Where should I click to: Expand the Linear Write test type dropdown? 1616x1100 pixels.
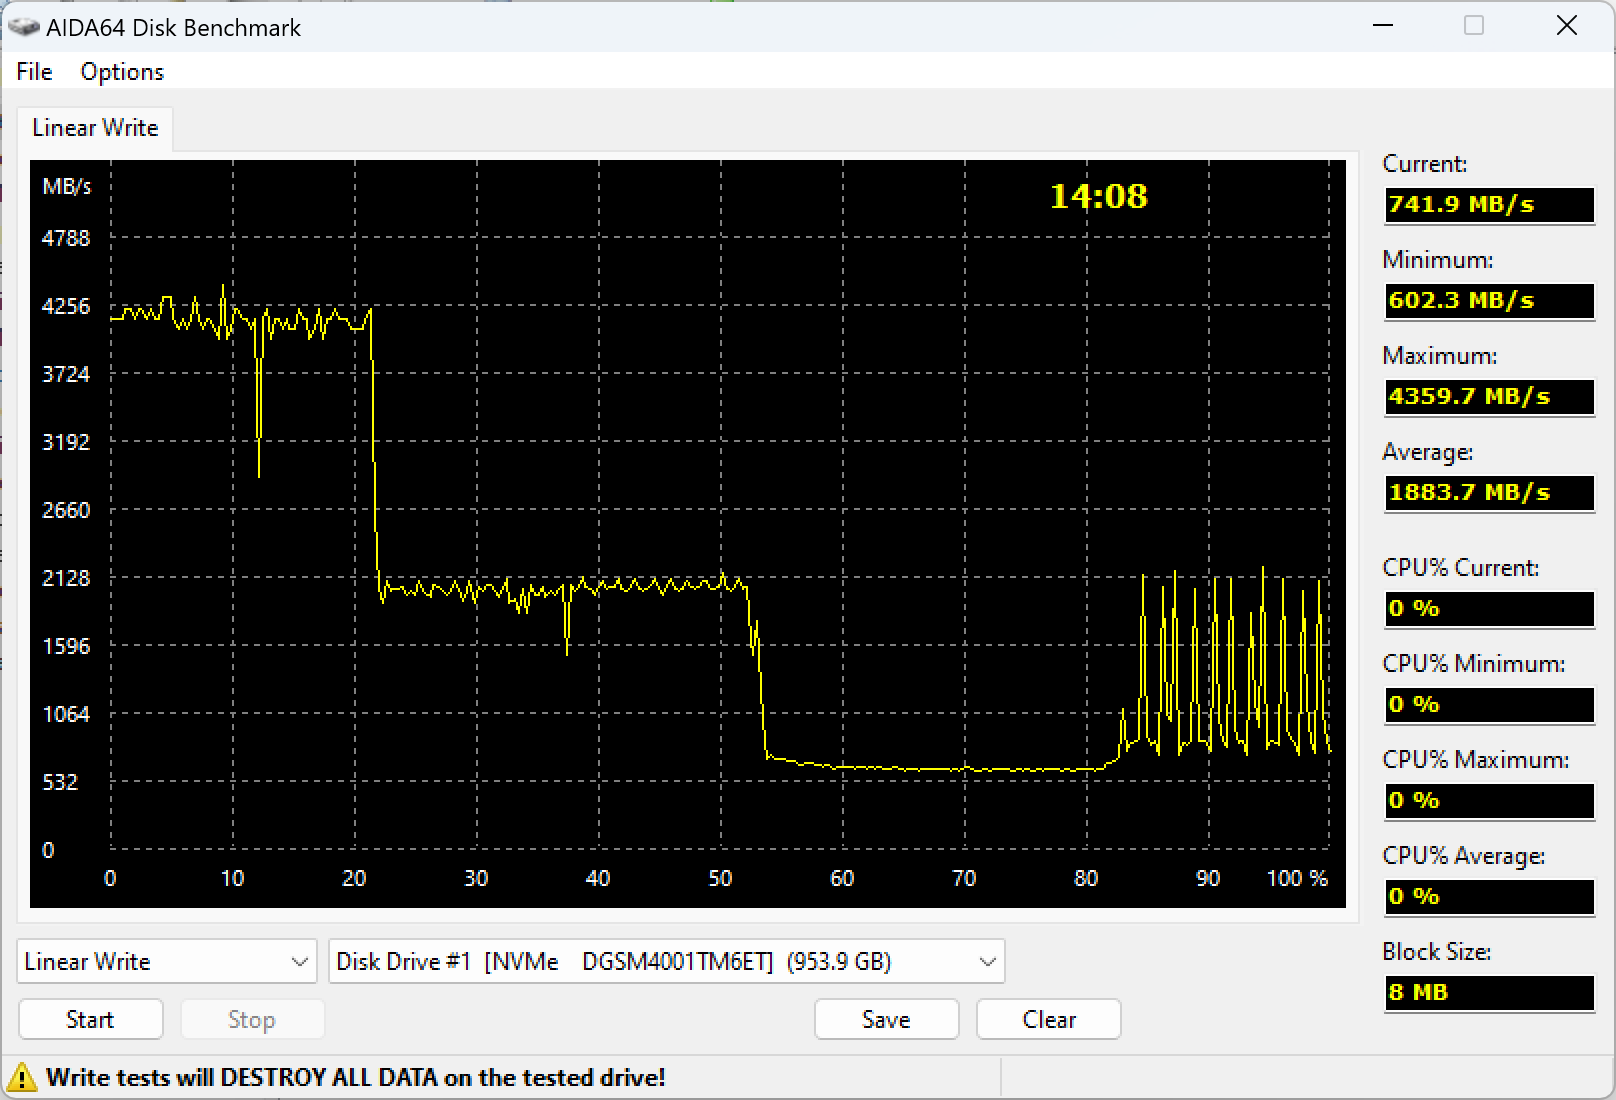tap(167, 961)
